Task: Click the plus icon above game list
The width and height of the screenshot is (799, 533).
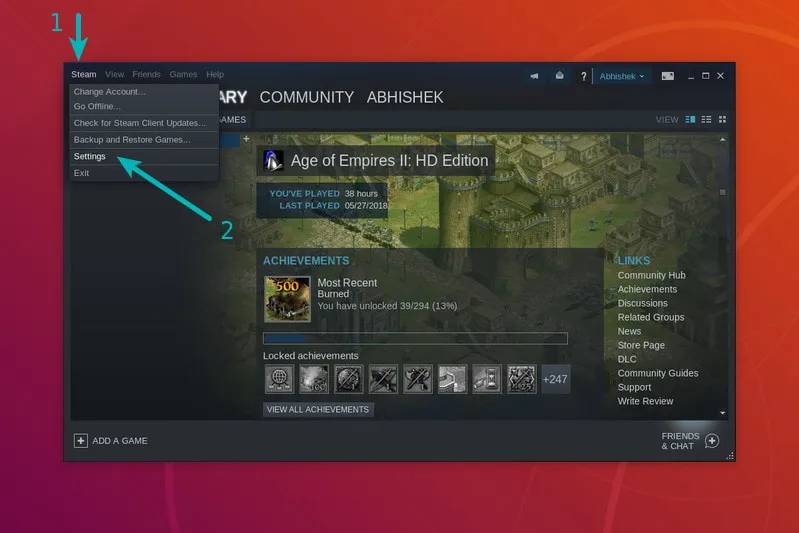Action: [x=246, y=139]
